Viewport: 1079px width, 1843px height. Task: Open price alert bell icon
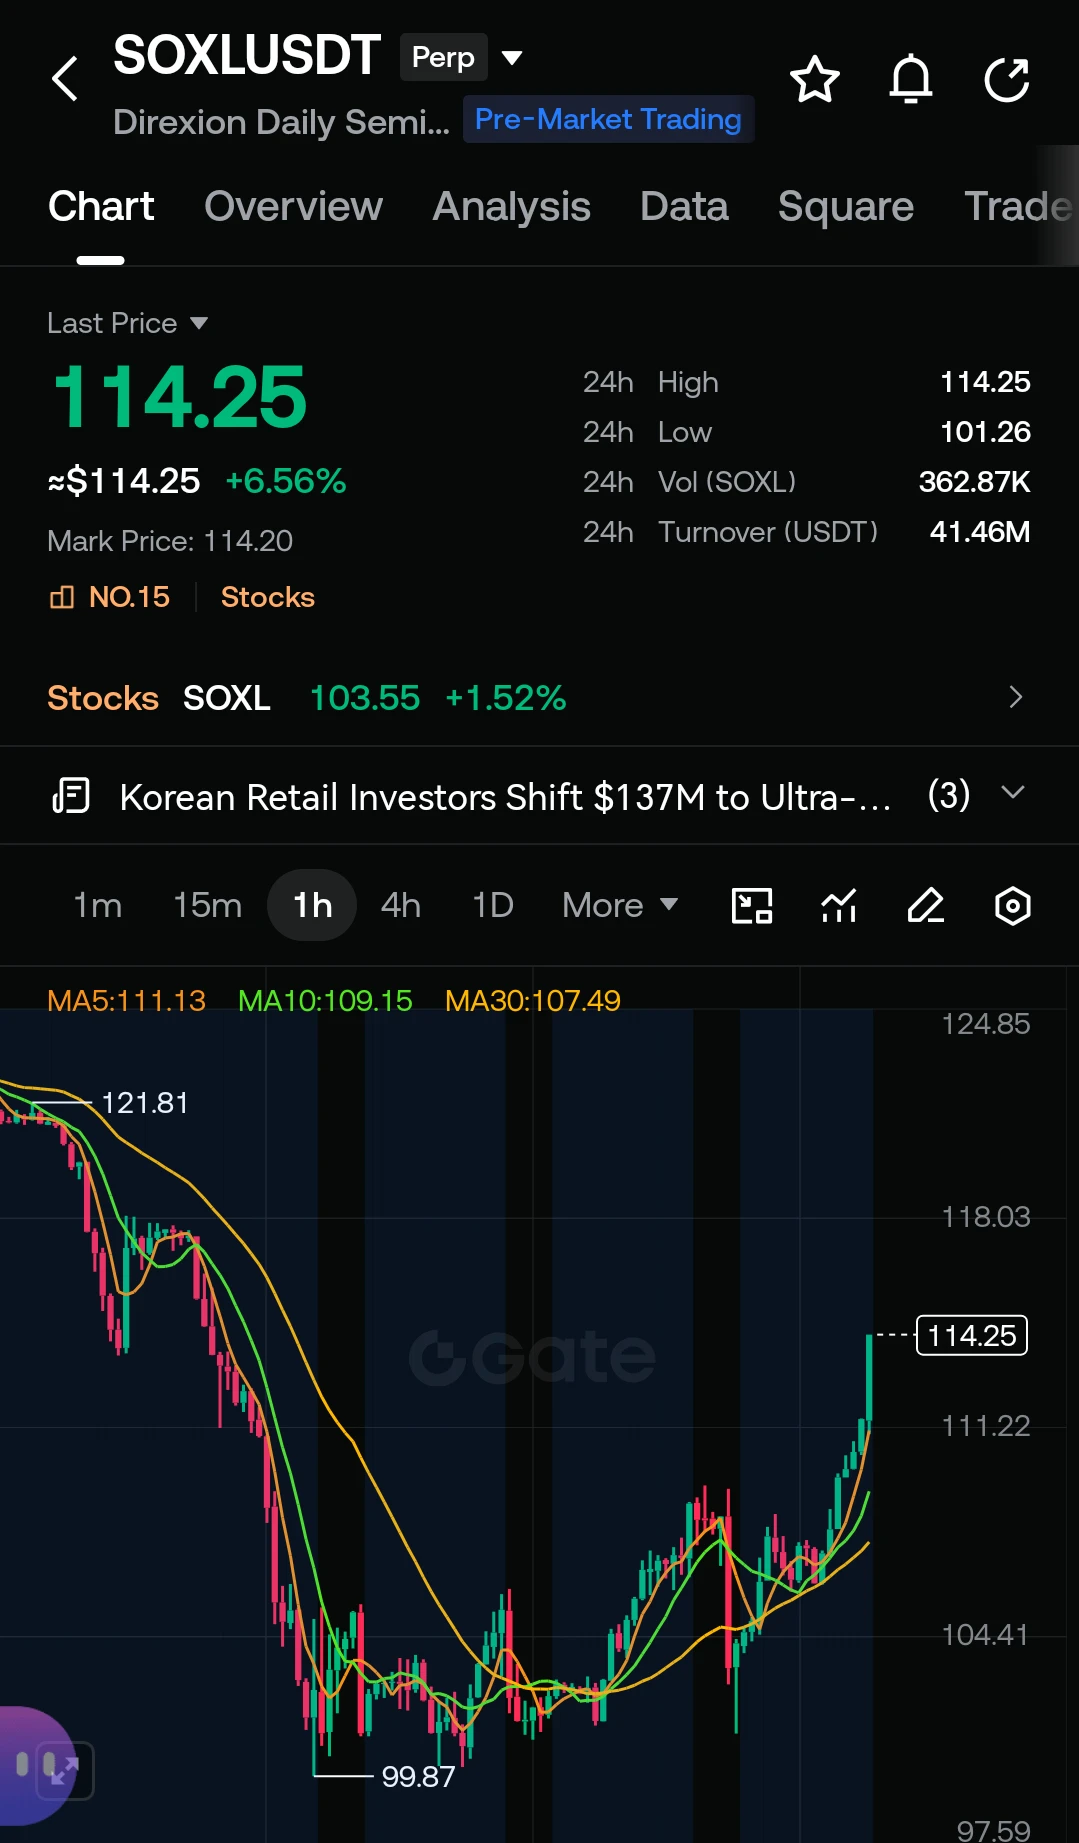[x=911, y=80]
